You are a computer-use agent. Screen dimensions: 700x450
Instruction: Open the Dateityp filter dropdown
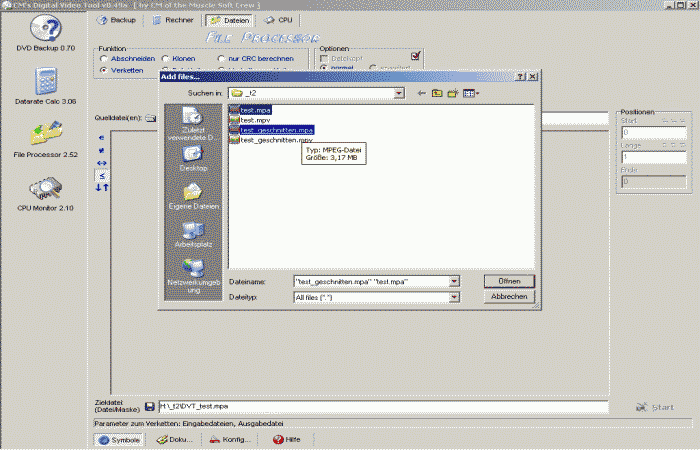454,297
